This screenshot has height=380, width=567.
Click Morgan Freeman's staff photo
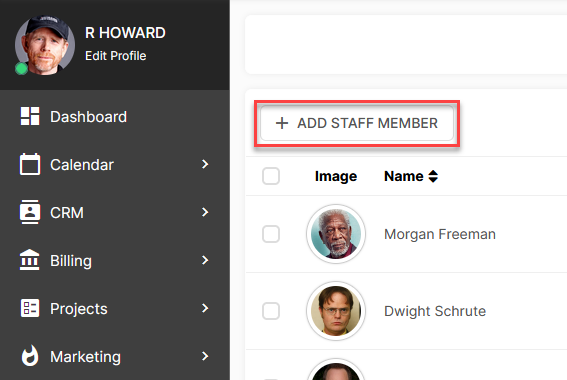(336, 234)
